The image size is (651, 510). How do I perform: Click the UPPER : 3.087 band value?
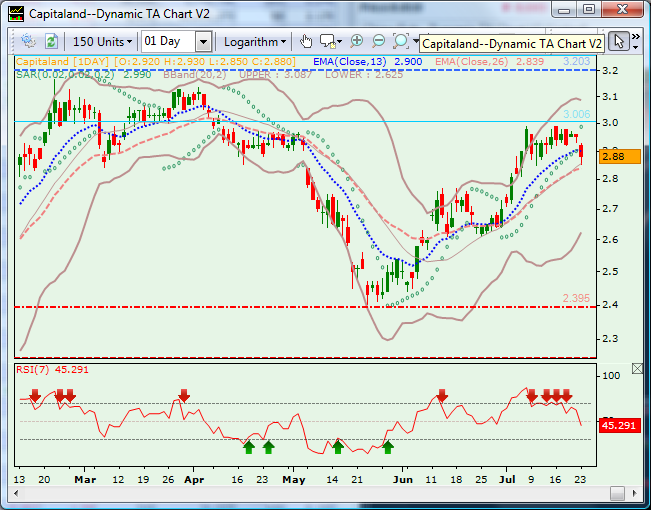[x=278, y=75]
